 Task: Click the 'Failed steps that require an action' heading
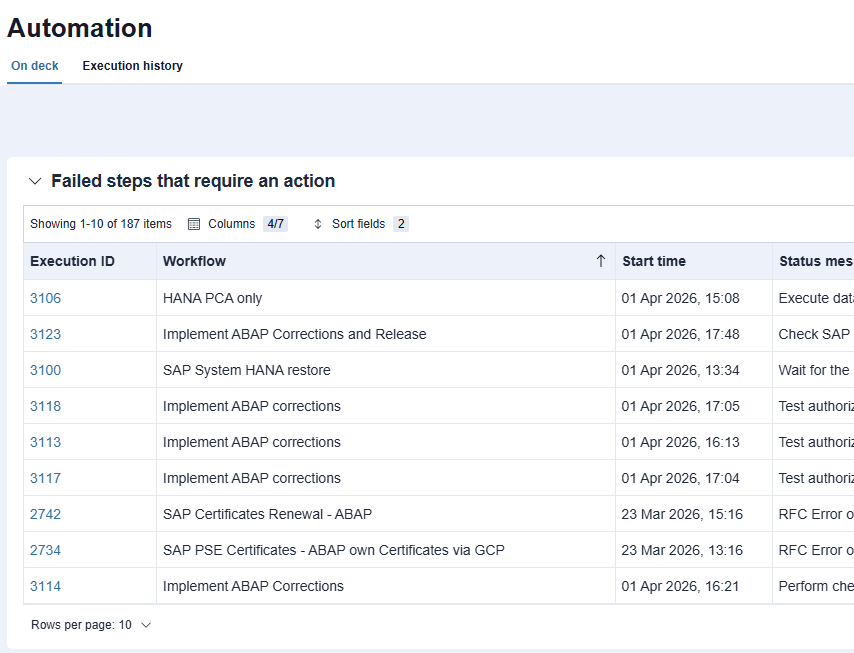pyautogui.click(x=193, y=181)
